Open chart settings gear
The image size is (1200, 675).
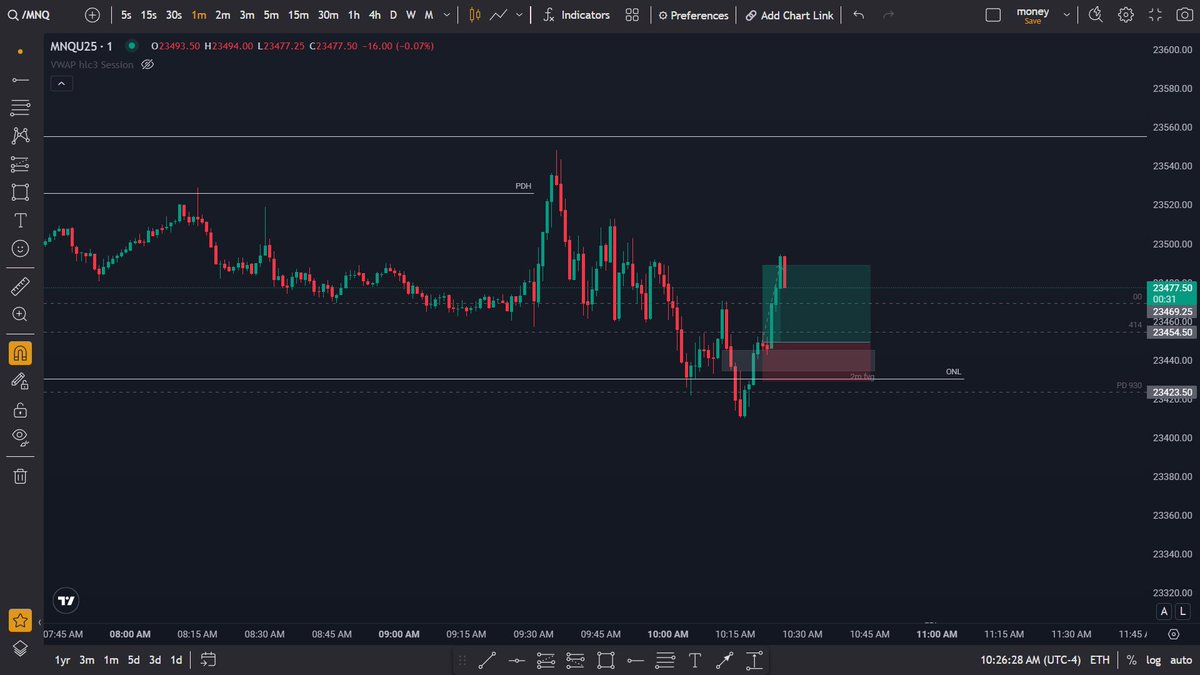[x=1126, y=15]
